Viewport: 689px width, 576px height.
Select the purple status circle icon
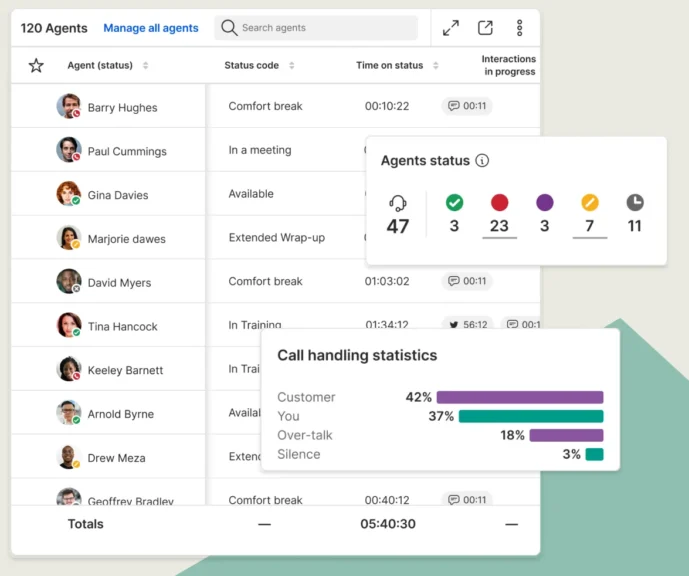tap(544, 202)
